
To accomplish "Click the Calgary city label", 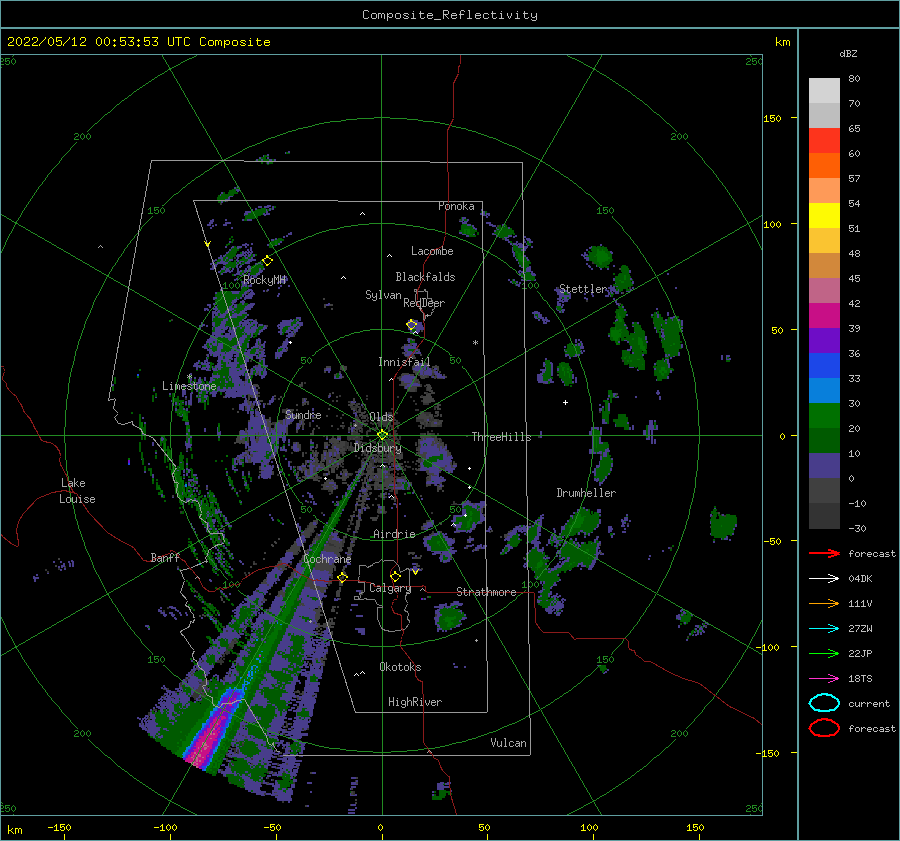I will point(390,588).
